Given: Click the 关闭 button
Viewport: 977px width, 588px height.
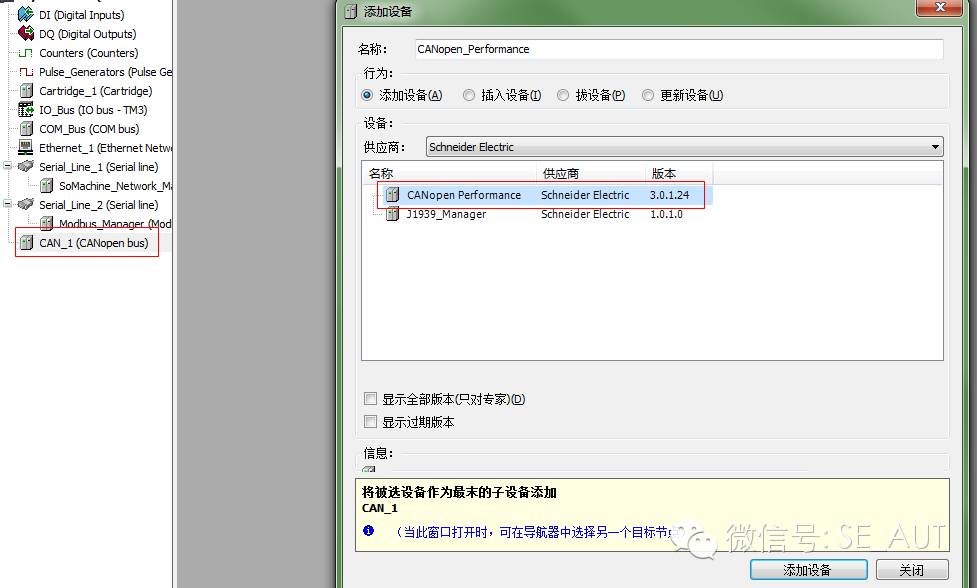Looking at the screenshot, I should [x=912, y=569].
